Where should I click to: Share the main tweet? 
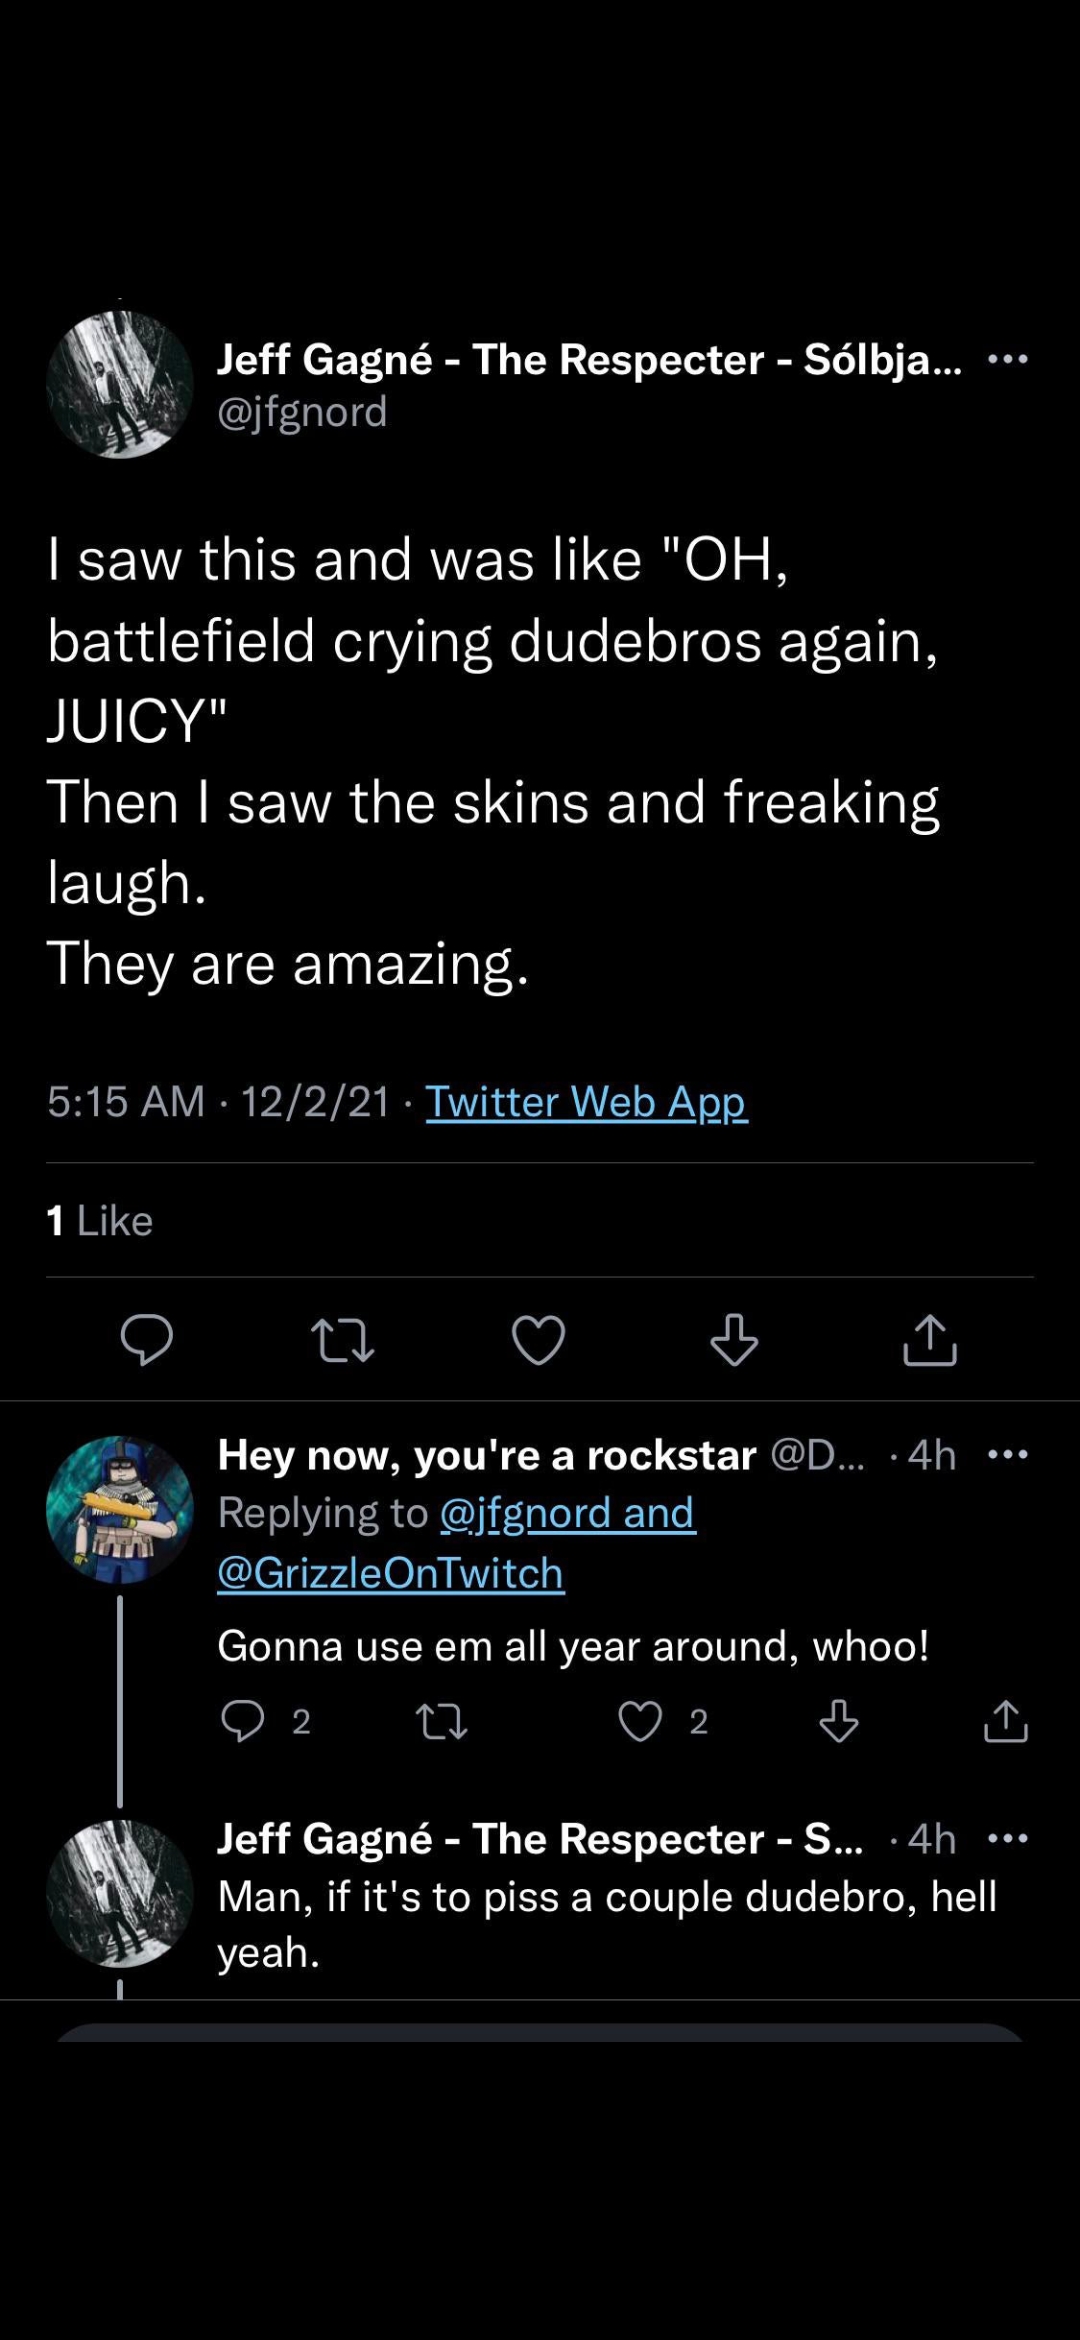point(930,1339)
